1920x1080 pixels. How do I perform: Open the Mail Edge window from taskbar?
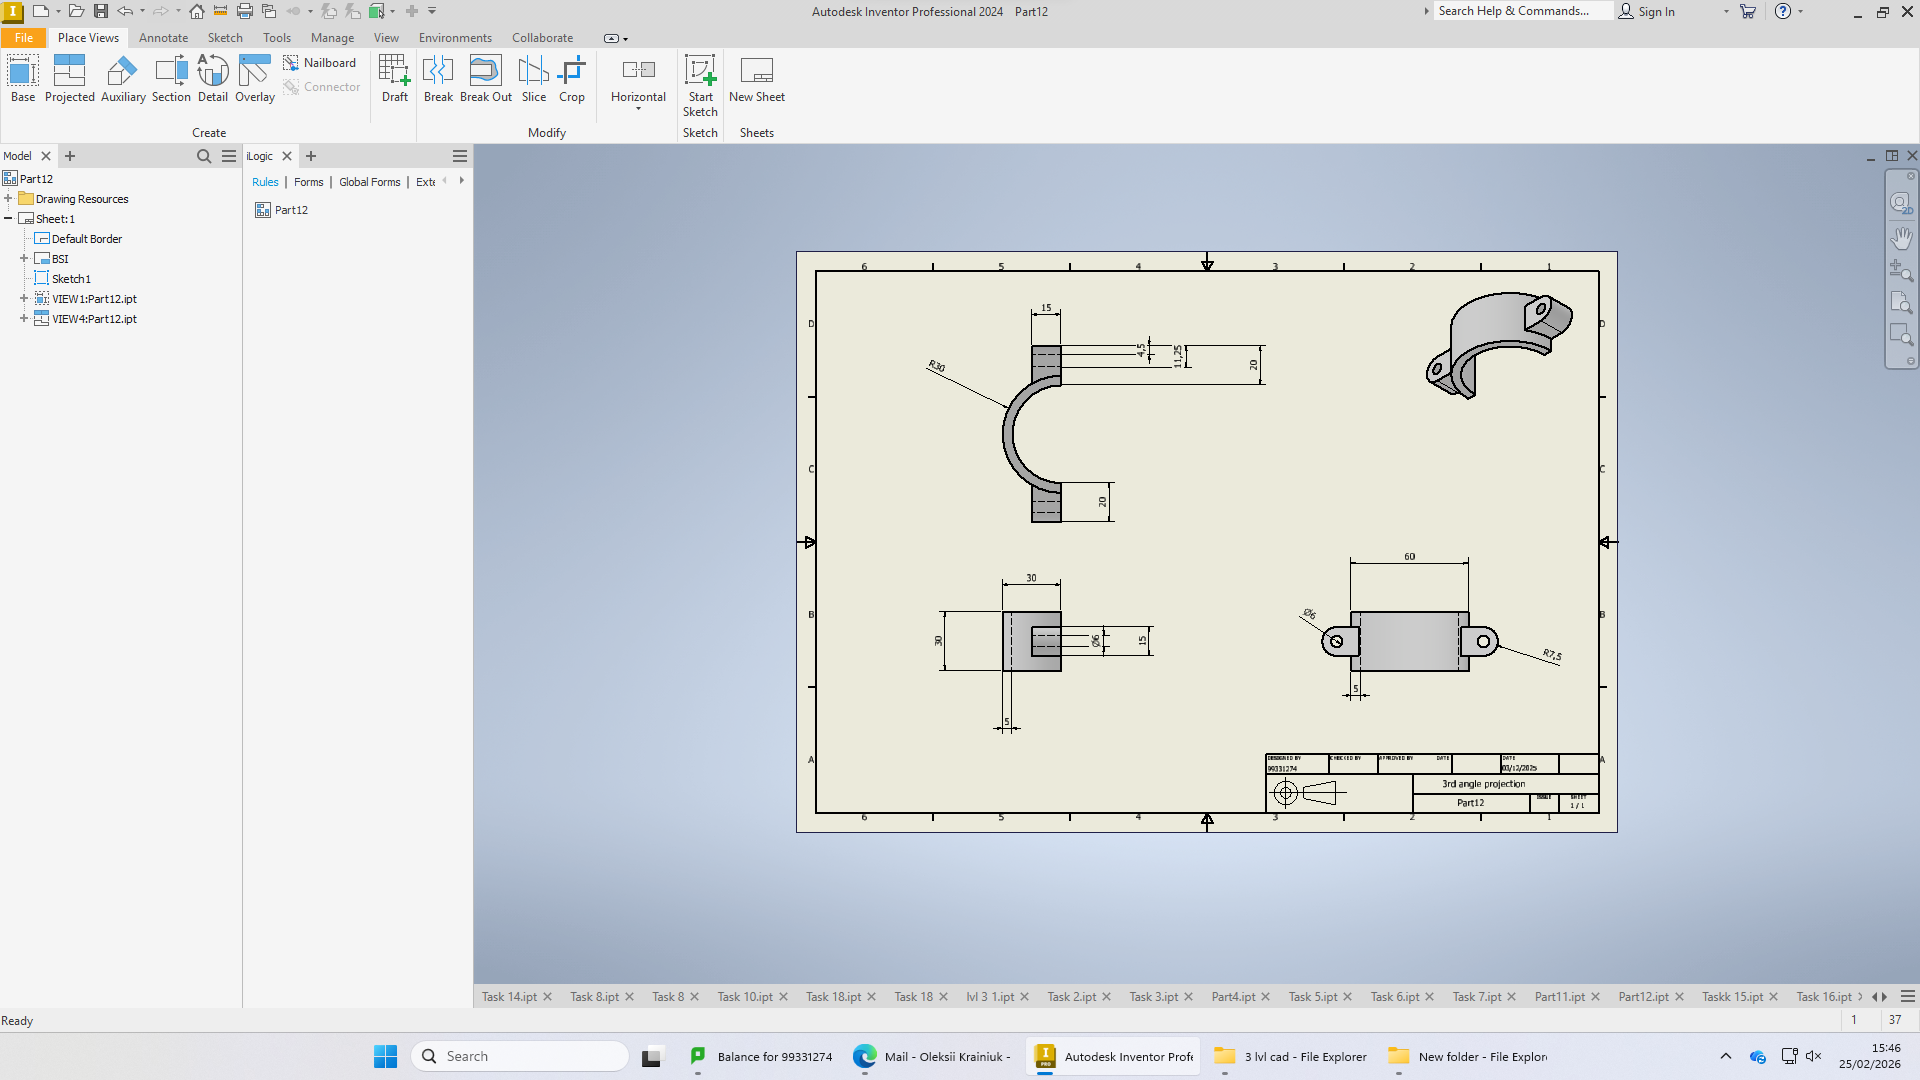click(x=933, y=1056)
